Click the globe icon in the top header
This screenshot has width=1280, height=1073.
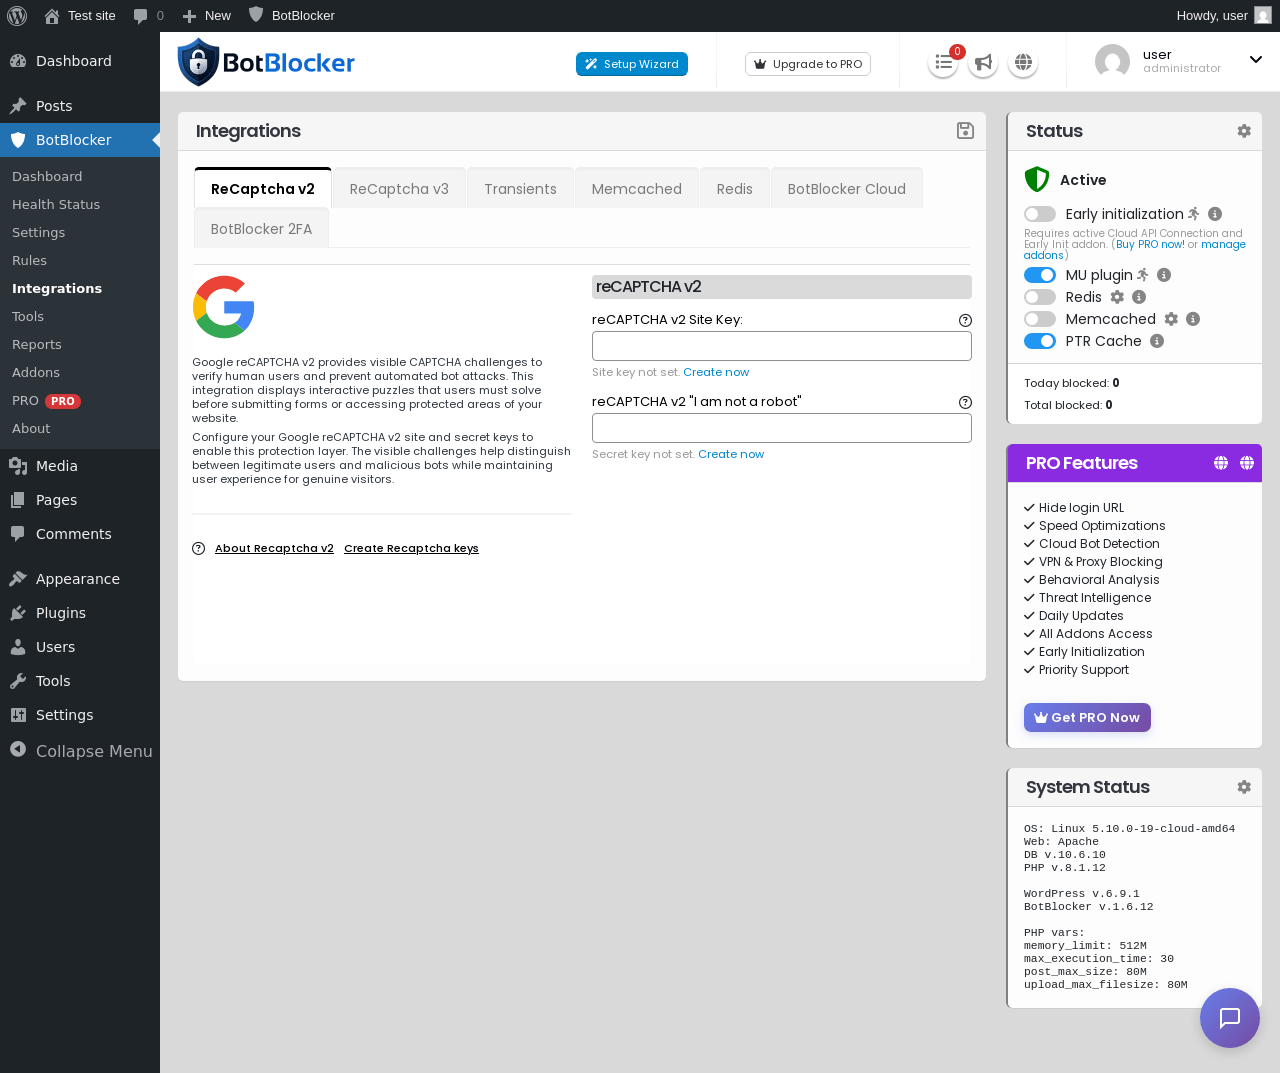tap(1023, 63)
